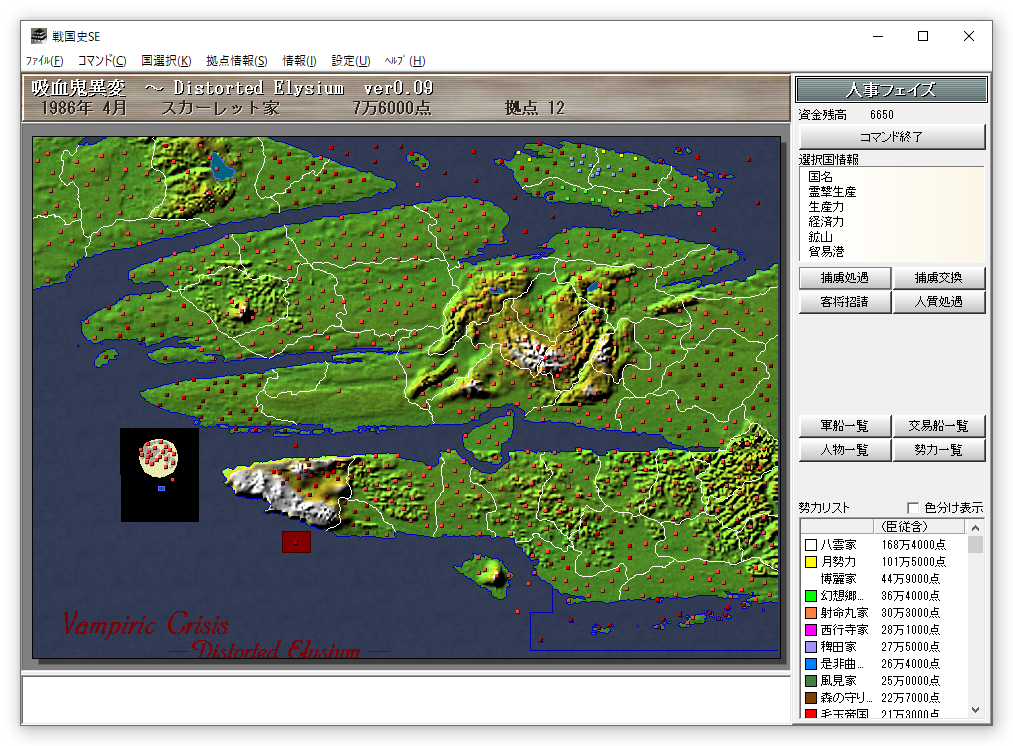Select the white swatch beside 八雲家
Screen dimensions: 1013x746
tap(811, 545)
